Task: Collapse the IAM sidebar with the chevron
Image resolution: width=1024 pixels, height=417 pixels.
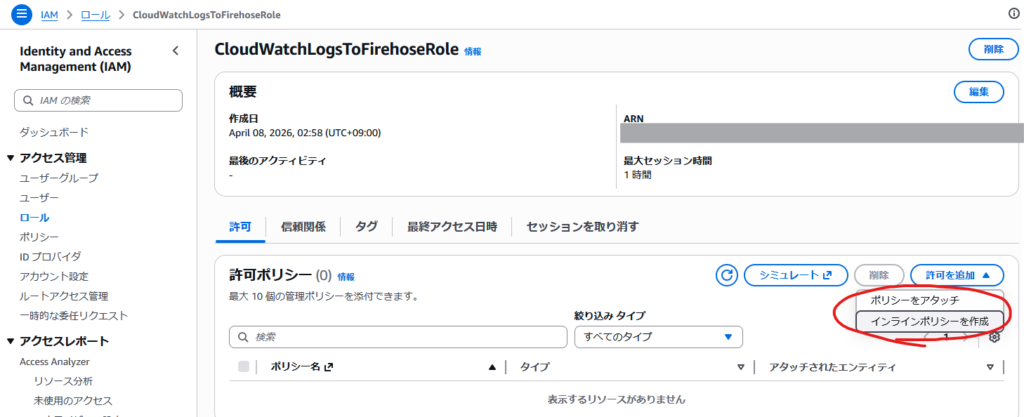Action: pyautogui.click(x=176, y=51)
